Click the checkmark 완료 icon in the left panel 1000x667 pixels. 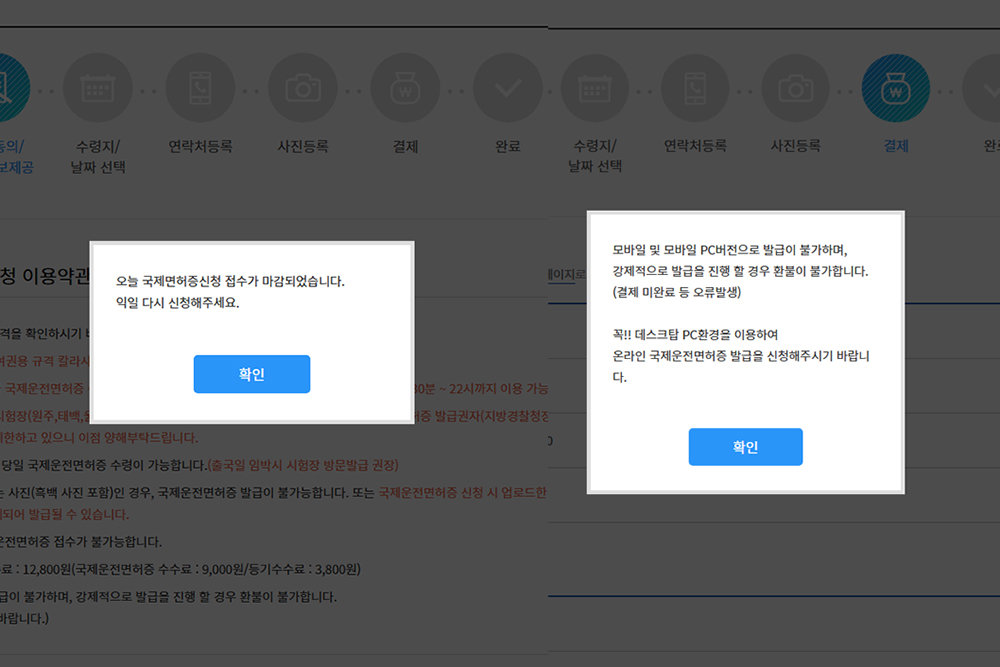508,88
